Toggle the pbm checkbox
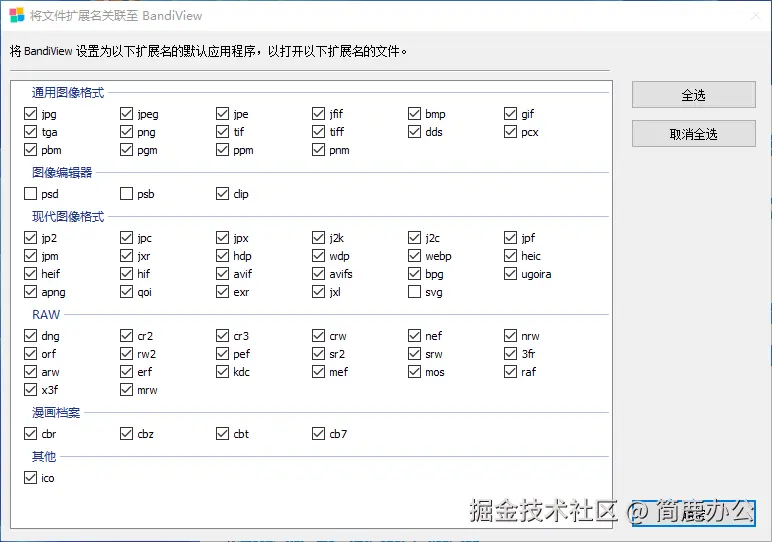Viewport: 772px width, 542px height. pos(31,150)
